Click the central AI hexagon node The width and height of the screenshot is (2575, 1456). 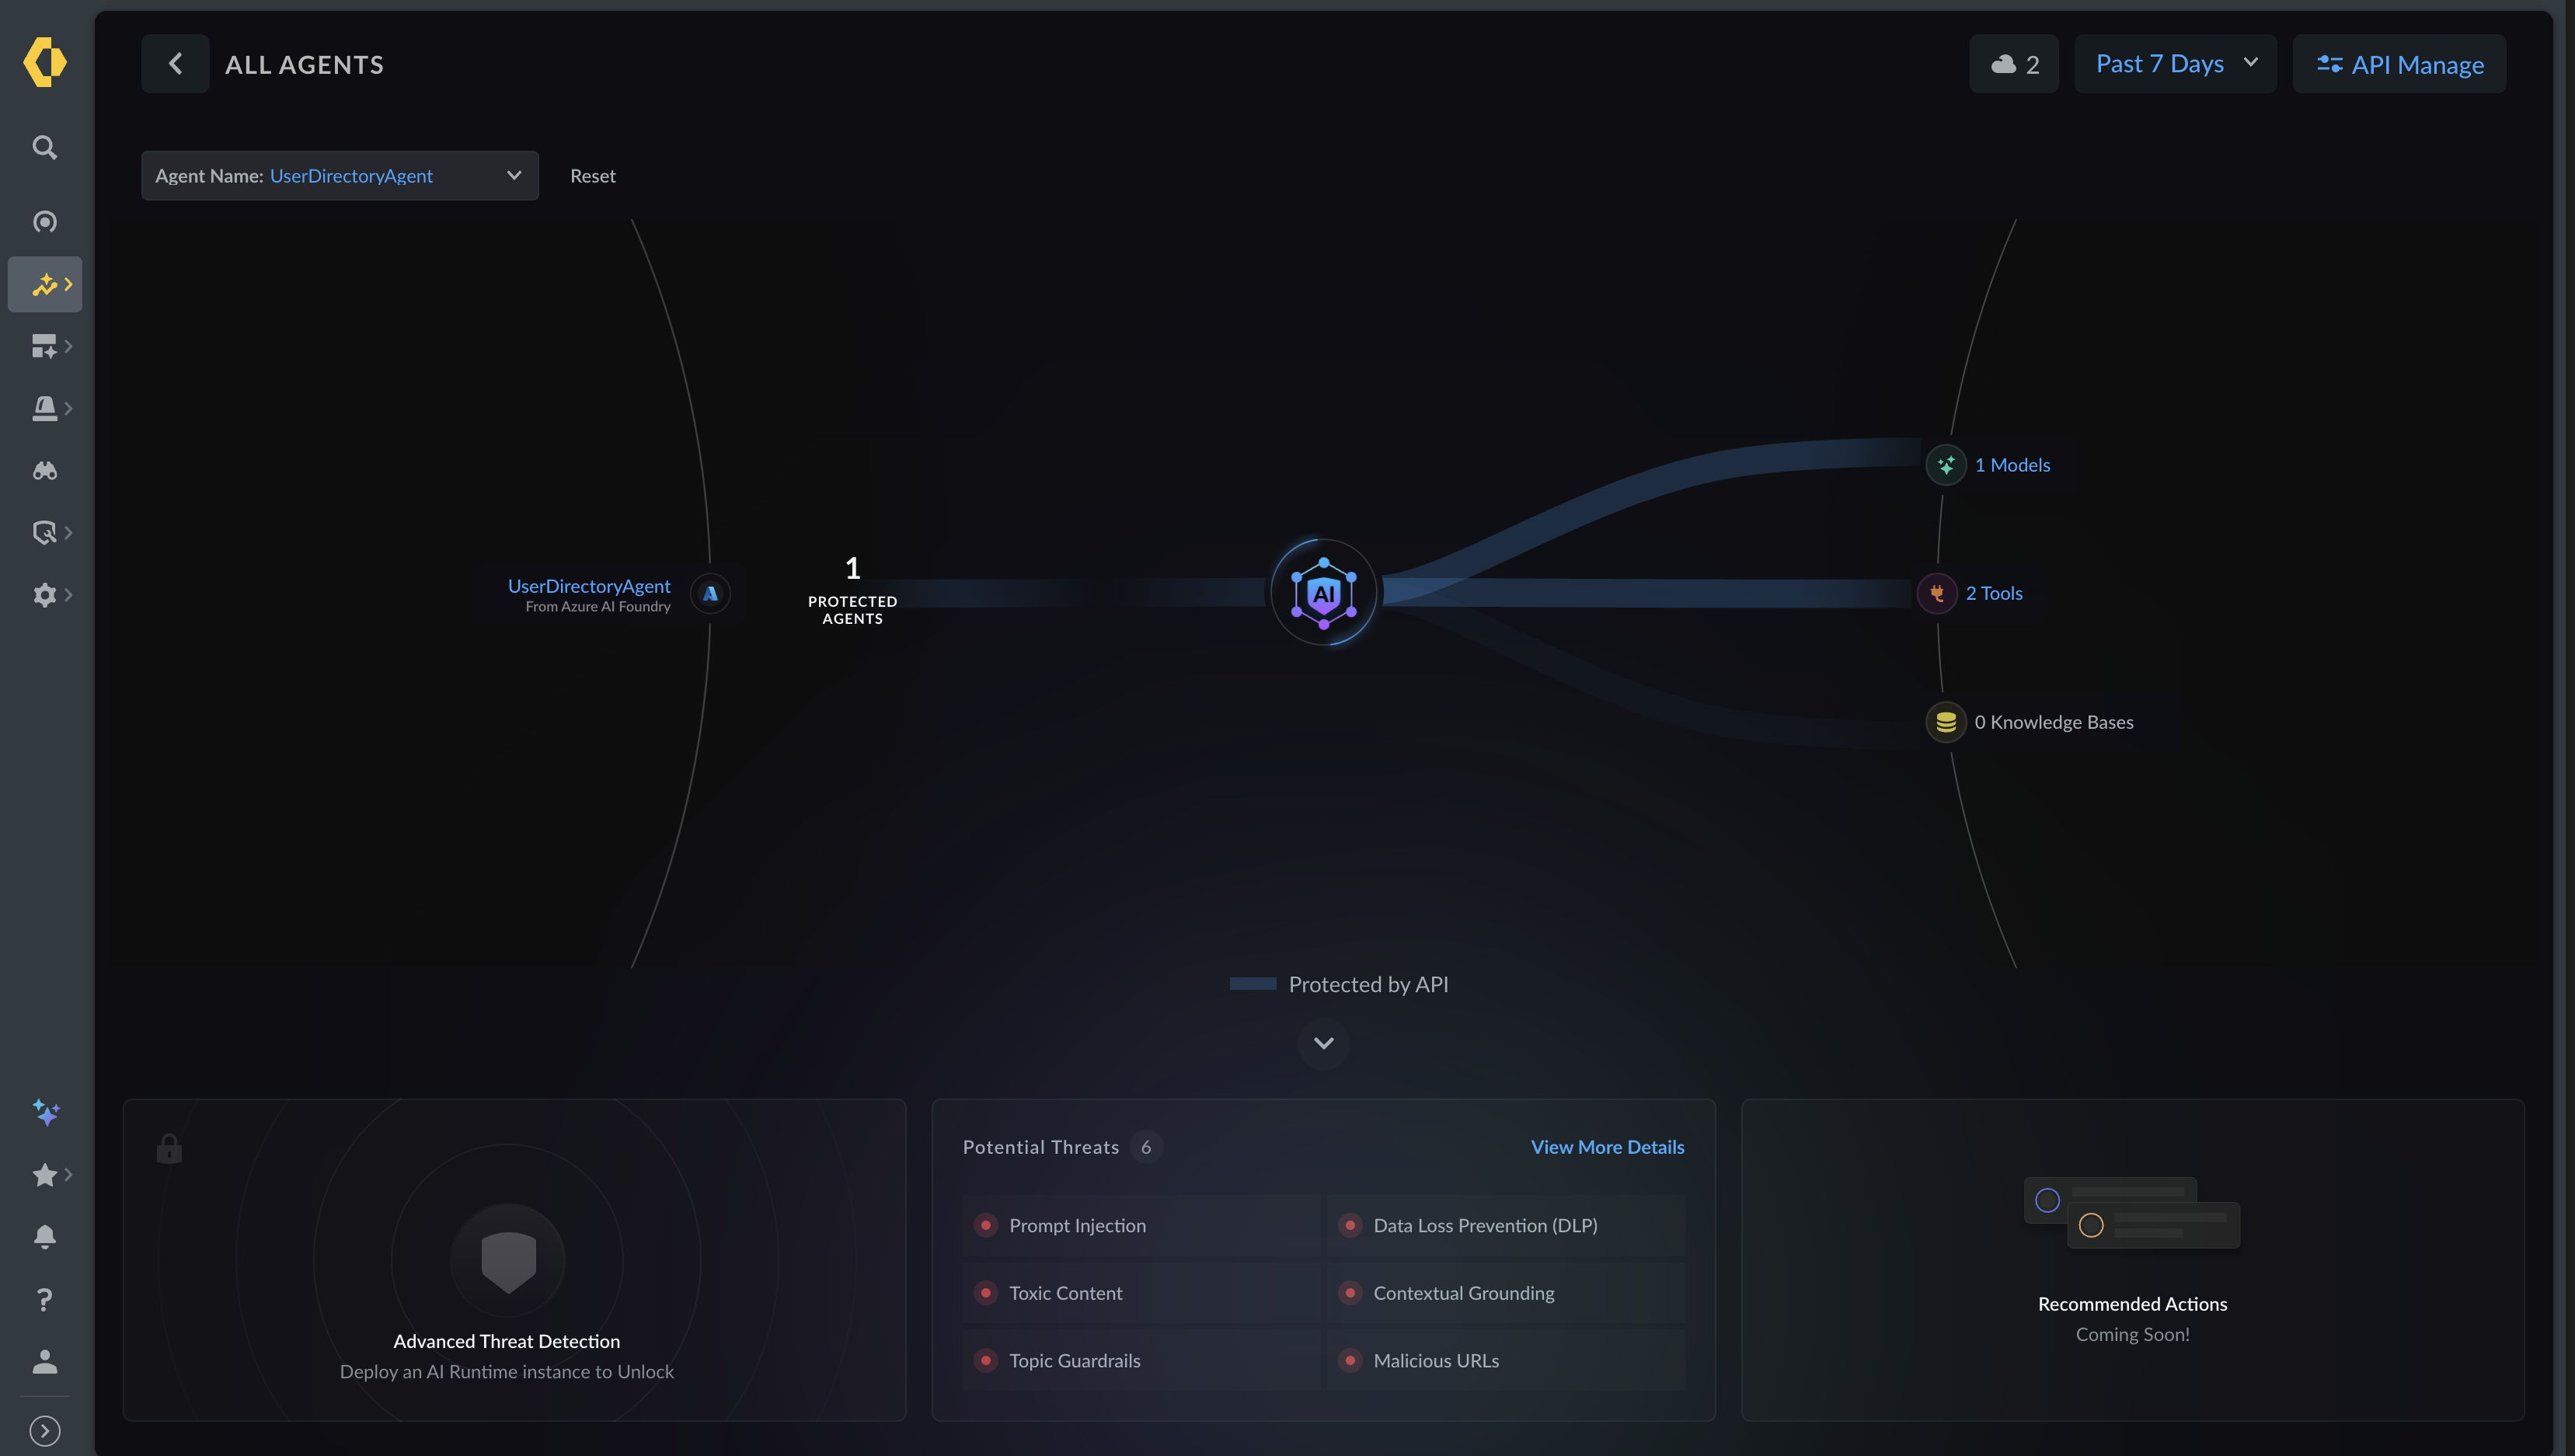1323,593
